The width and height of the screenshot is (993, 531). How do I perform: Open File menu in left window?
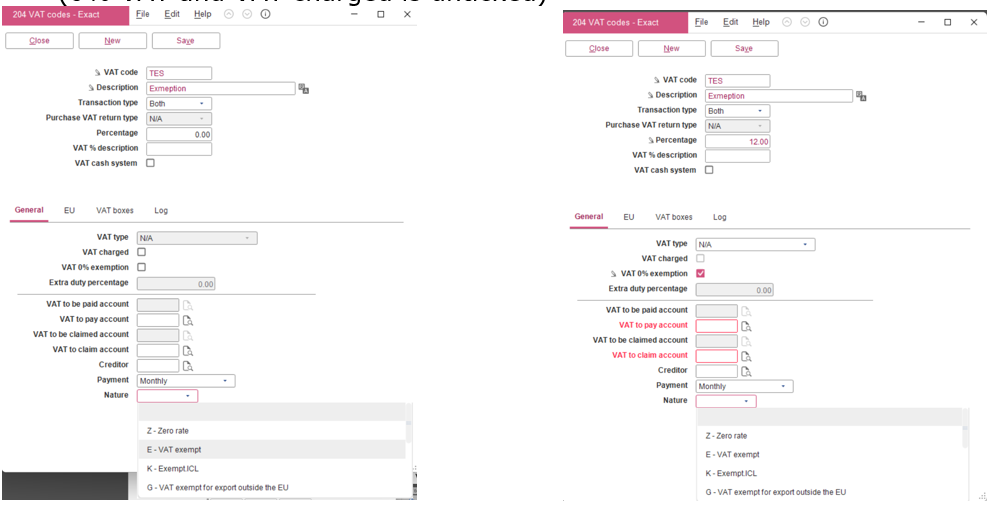click(x=143, y=14)
